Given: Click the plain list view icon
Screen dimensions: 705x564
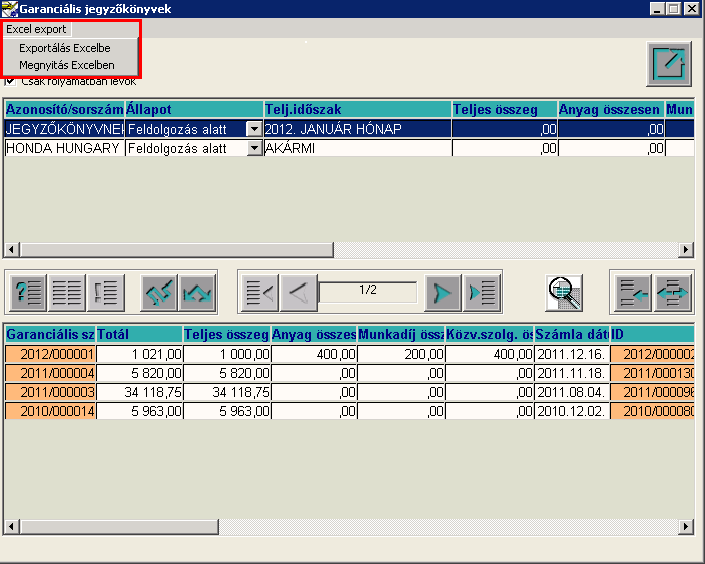Looking at the screenshot, I should pyautogui.click(x=67, y=293).
